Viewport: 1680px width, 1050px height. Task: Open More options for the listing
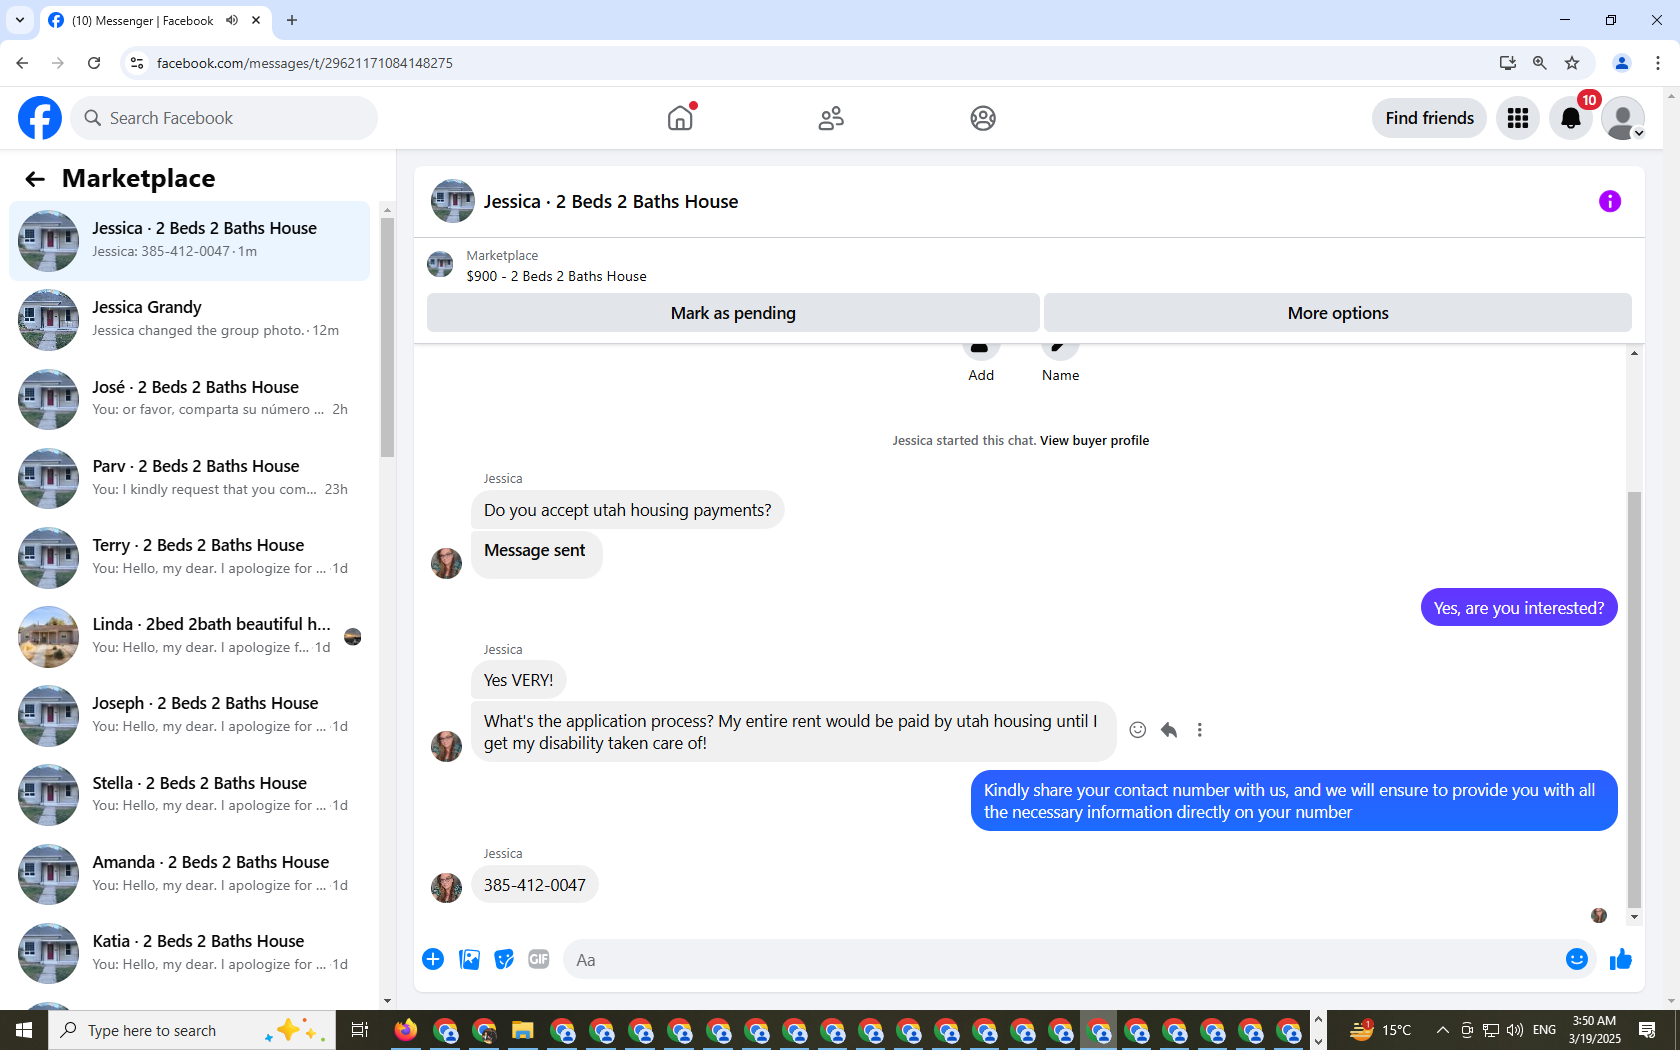coord(1338,313)
